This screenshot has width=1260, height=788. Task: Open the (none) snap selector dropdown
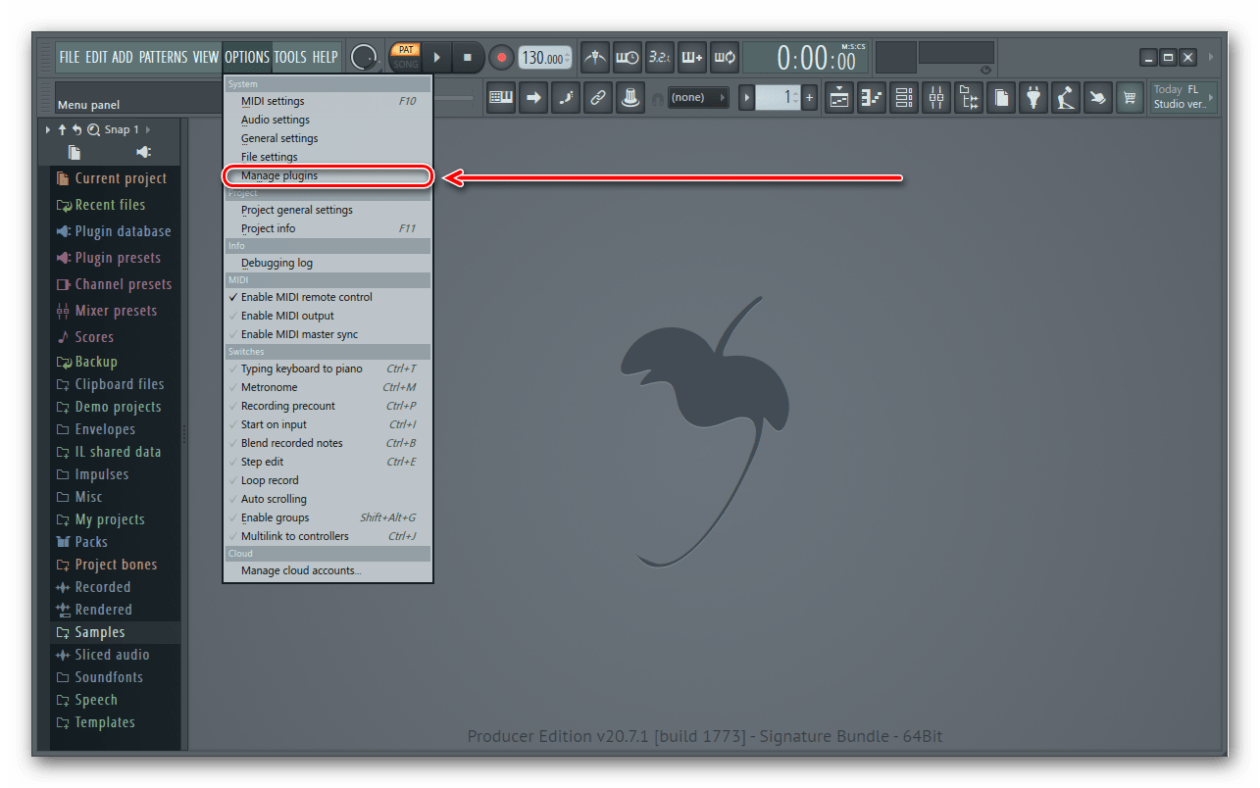[697, 98]
